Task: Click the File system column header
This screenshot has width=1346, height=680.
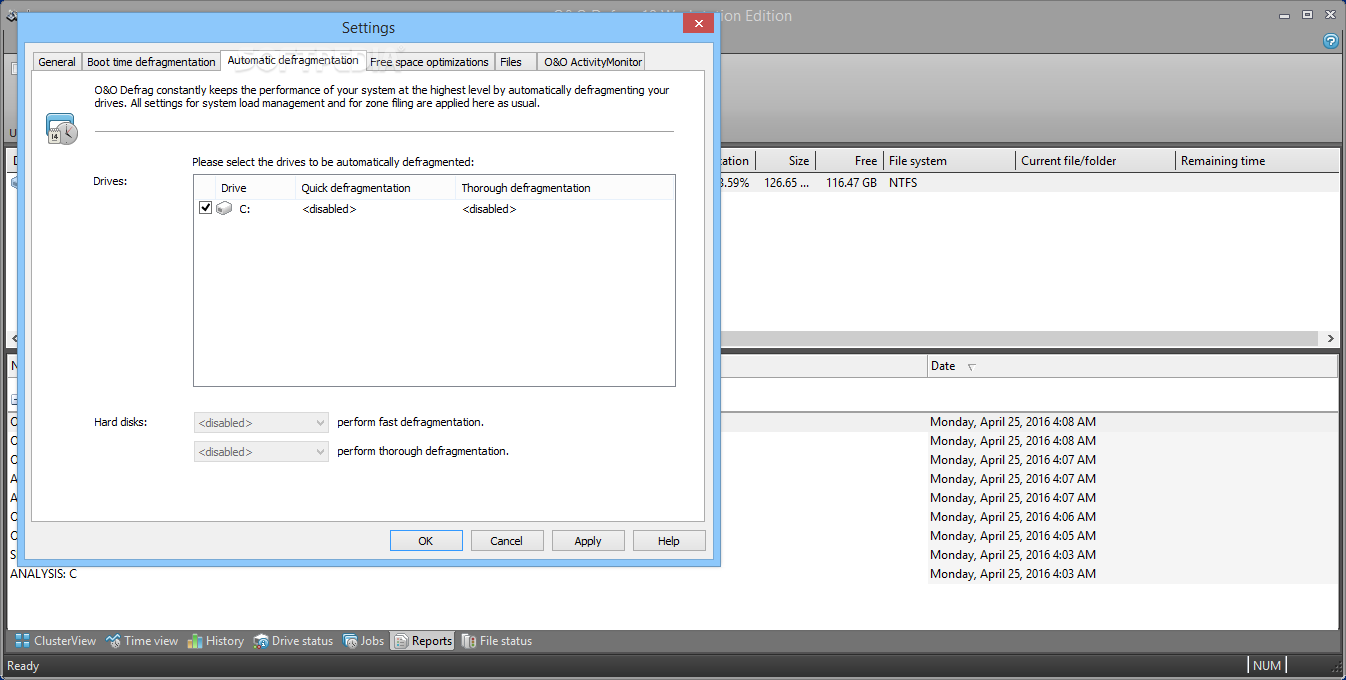Action: [x=950, y=161]
